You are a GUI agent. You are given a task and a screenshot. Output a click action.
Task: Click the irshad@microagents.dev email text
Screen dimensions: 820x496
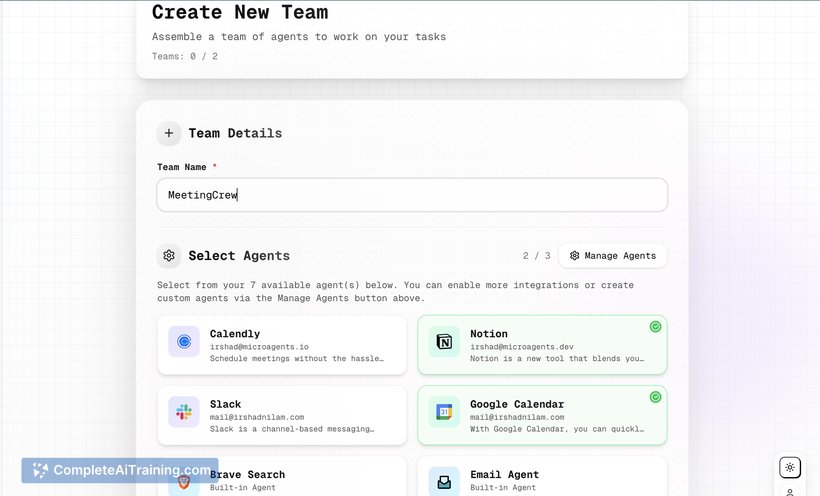pyautogui.click(x=521, y=347)
